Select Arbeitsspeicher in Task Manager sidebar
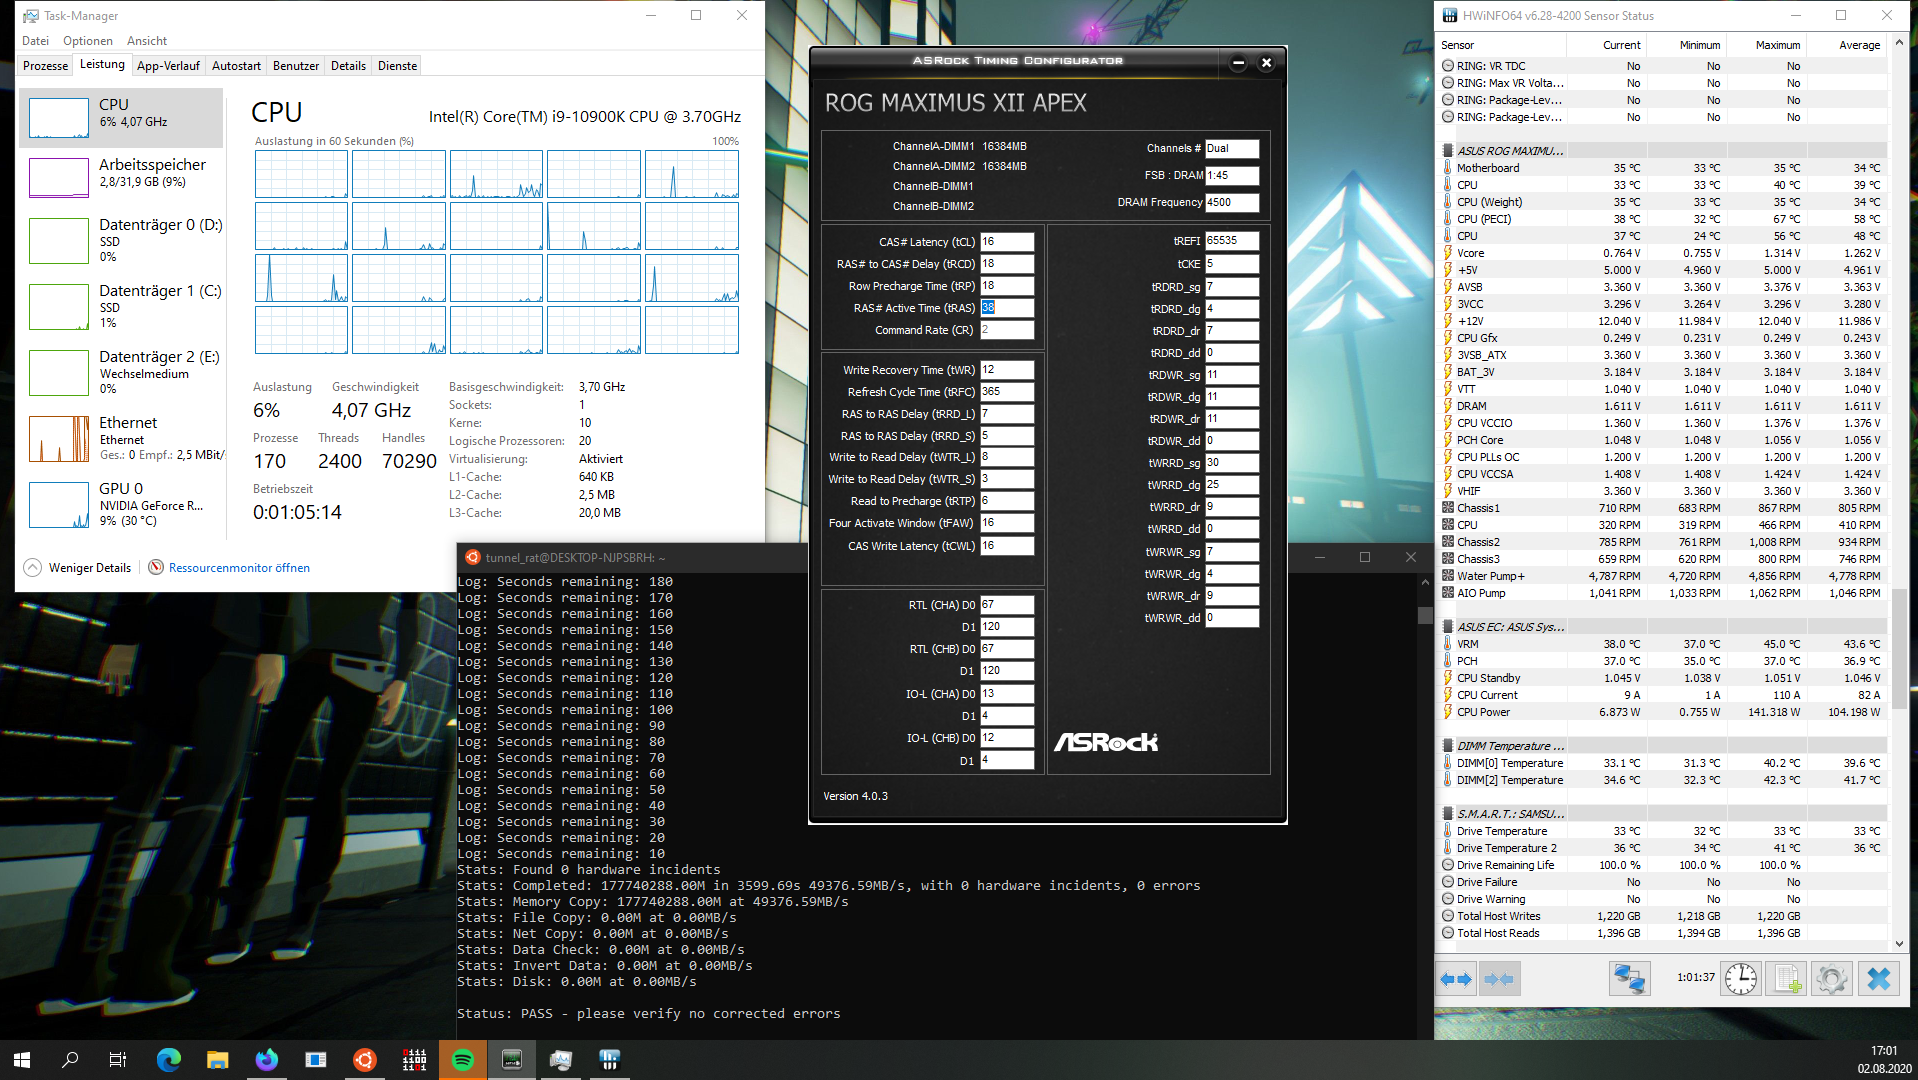This screenshot has width=1918, height=1080. (x=121, y=177)
